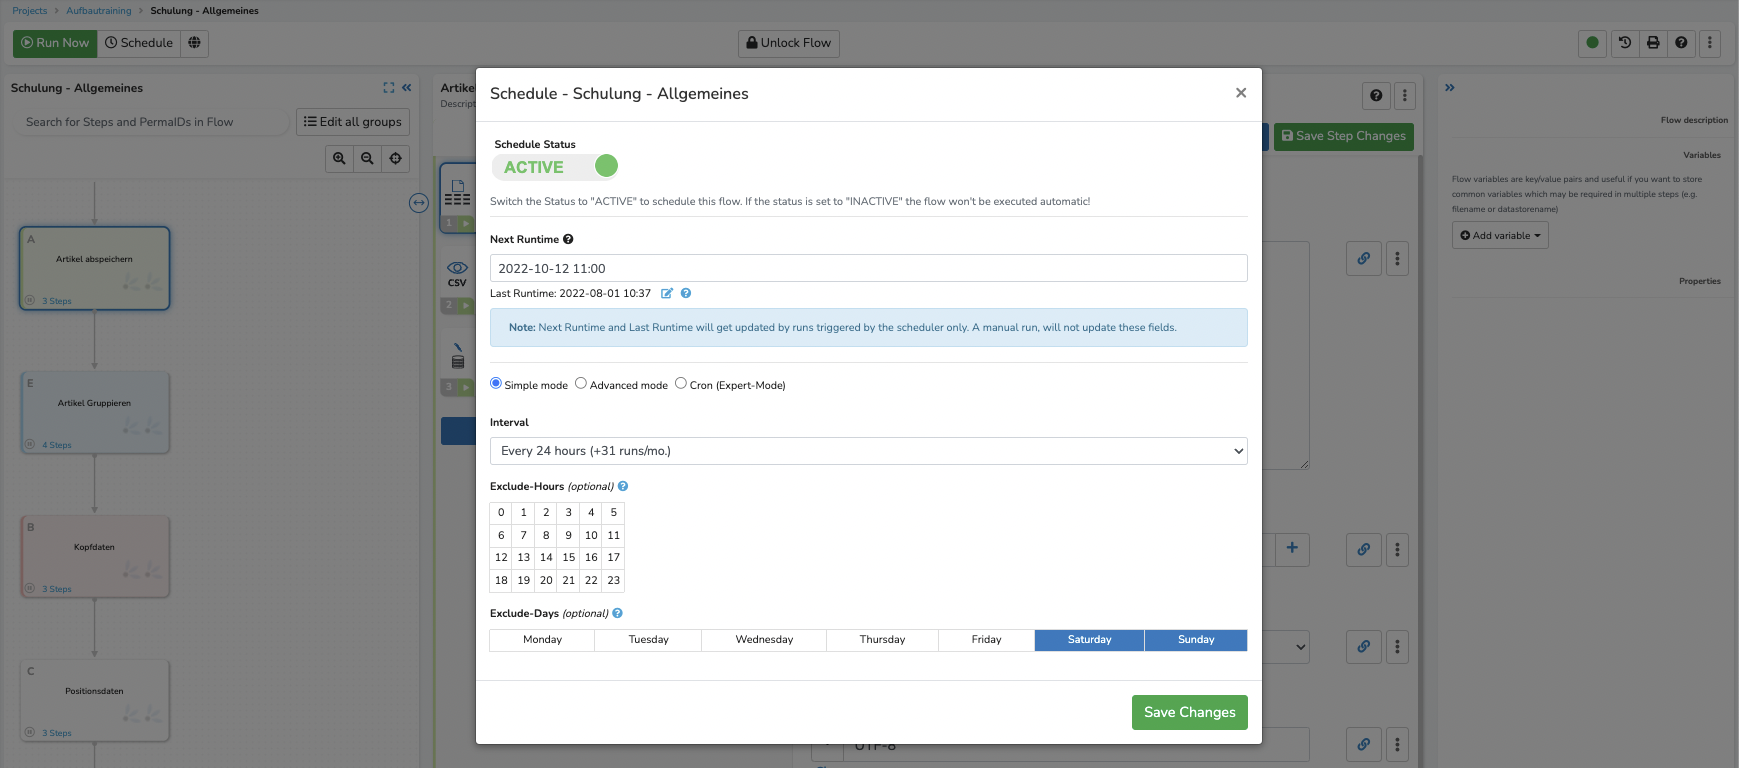
Task: Select the Cron (Expert-Mode) option
Action: tap(681, 384)
